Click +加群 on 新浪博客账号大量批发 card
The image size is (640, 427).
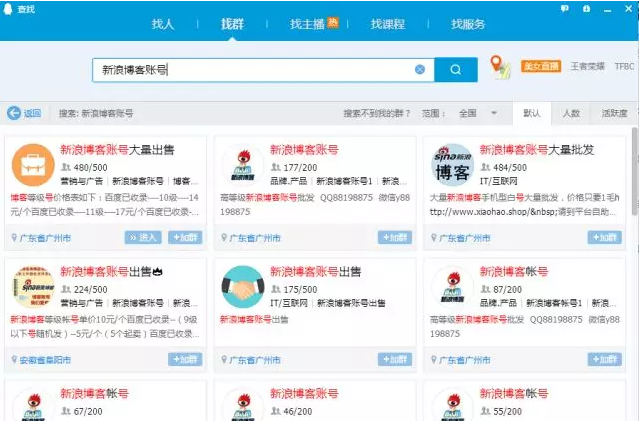pyautogui.click(x=604, y=237)
